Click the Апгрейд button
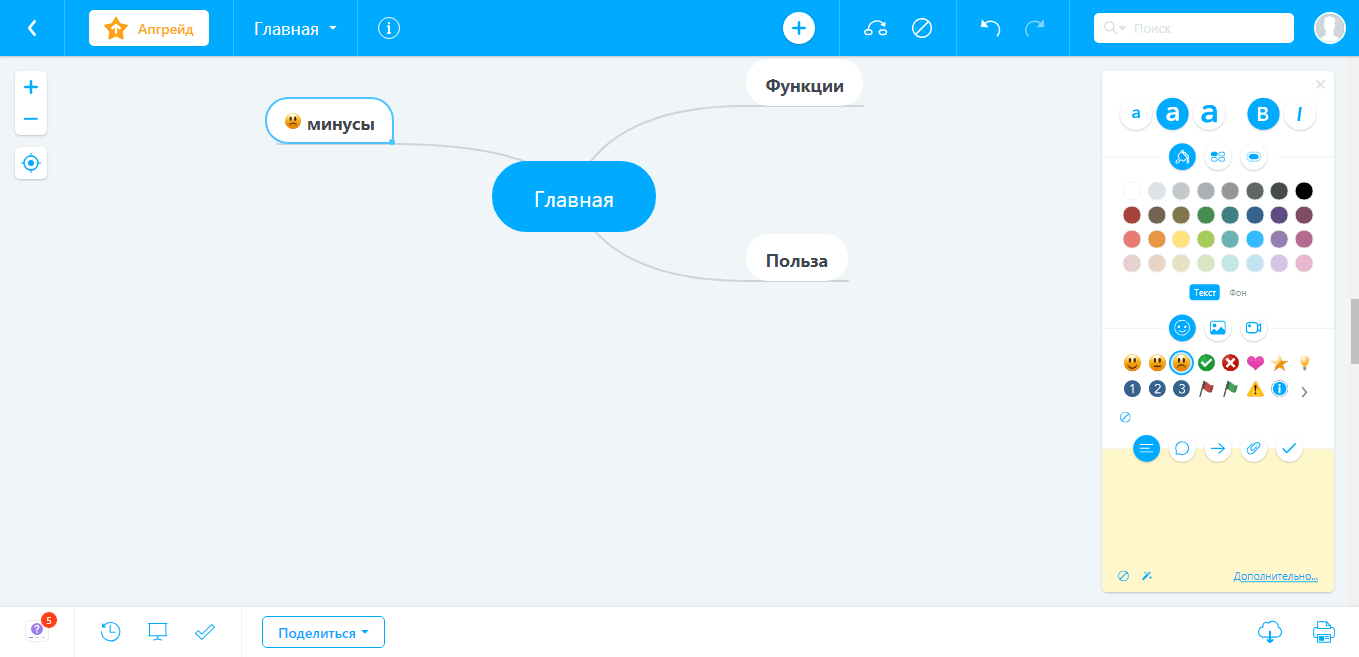The image size is (1359, 657). pyautogui.click(x=149, y=28)
